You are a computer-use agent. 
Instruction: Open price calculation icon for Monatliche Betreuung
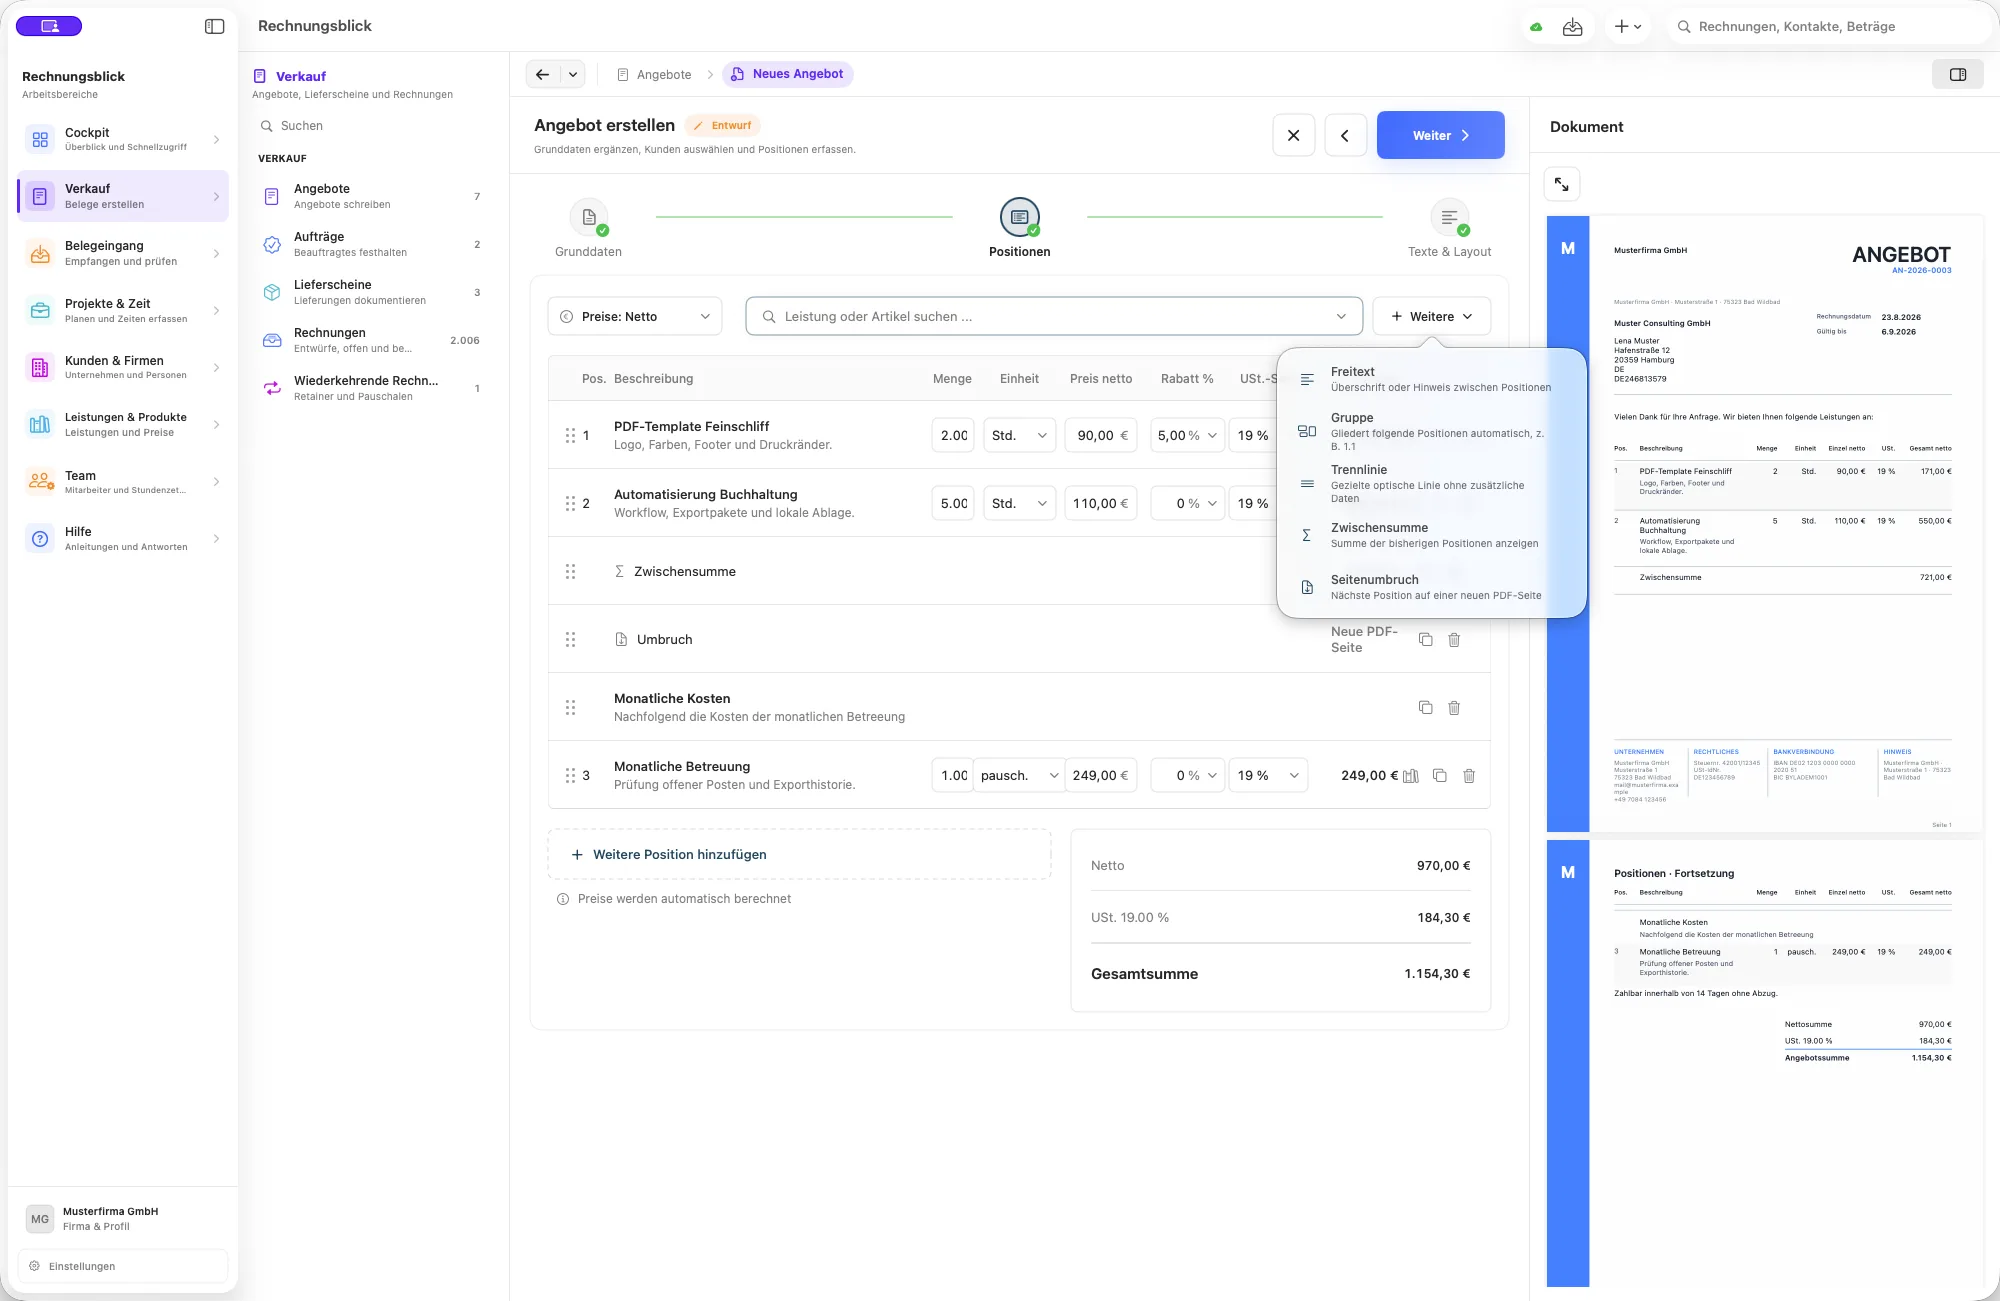(x=1411, y=776)
